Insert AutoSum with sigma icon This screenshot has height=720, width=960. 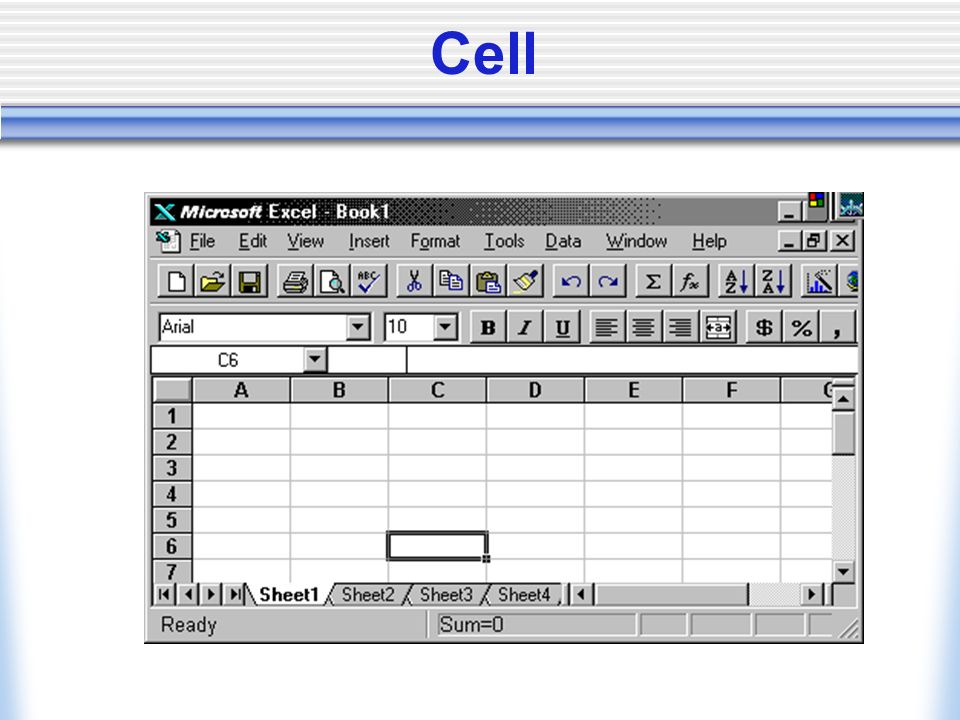tap(653, 282)
